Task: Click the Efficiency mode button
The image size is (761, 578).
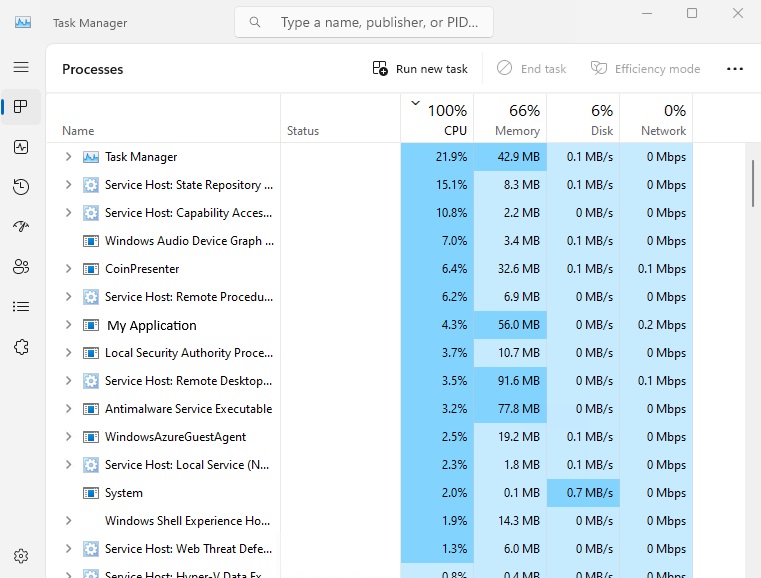Action: (645, 69)
